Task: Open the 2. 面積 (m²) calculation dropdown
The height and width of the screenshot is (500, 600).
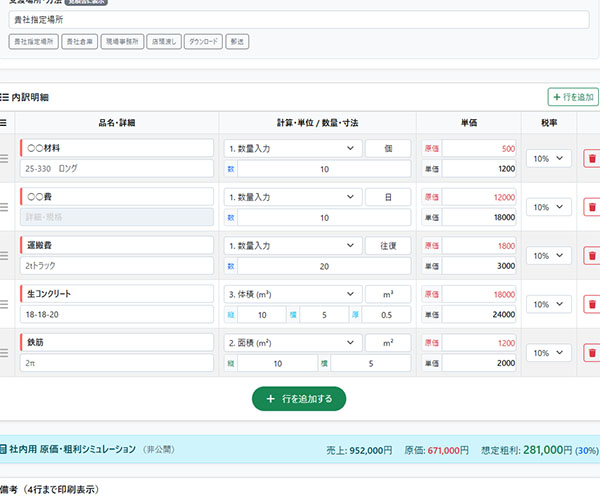Action: coord(293,343)
